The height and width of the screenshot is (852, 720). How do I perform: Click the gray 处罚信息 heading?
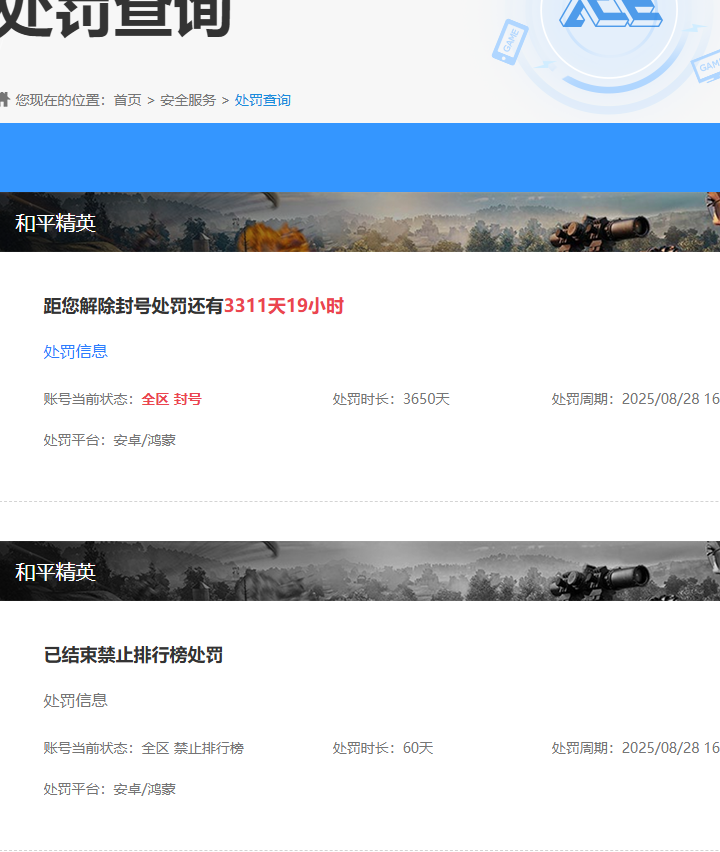76,700
